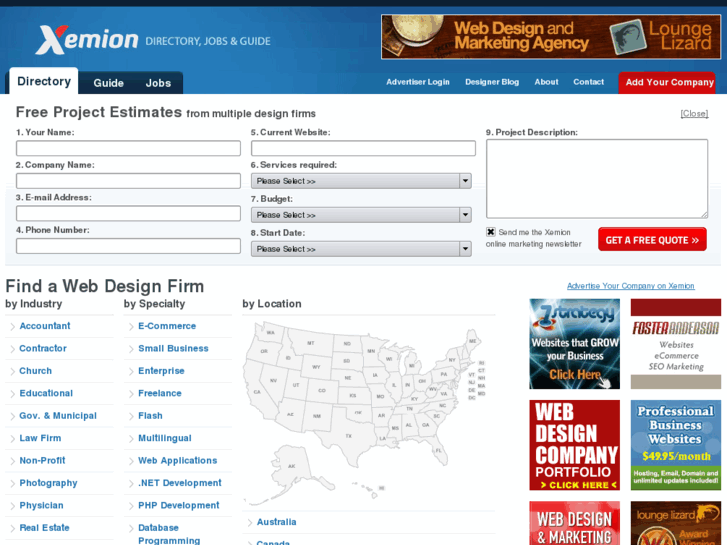
Task: Select Gov. & Municipal industry
Action: 58,416
